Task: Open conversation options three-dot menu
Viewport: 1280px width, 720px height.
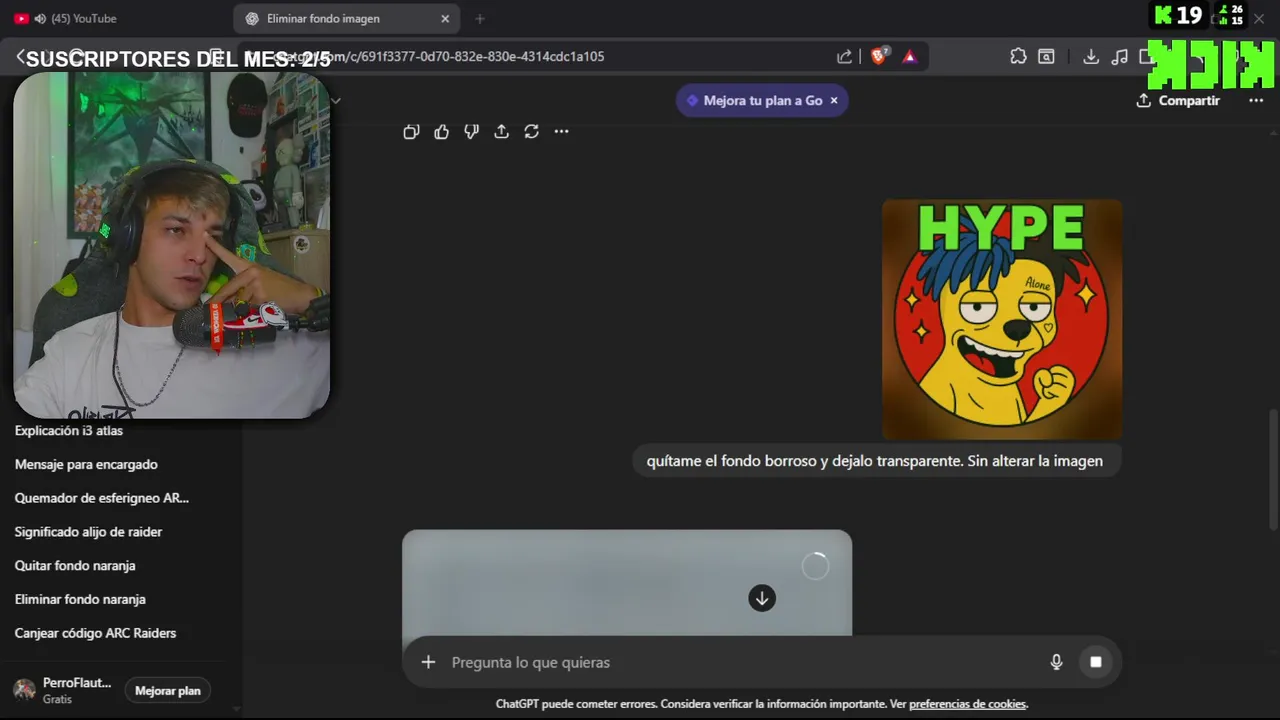Action: click(1256, 100)
